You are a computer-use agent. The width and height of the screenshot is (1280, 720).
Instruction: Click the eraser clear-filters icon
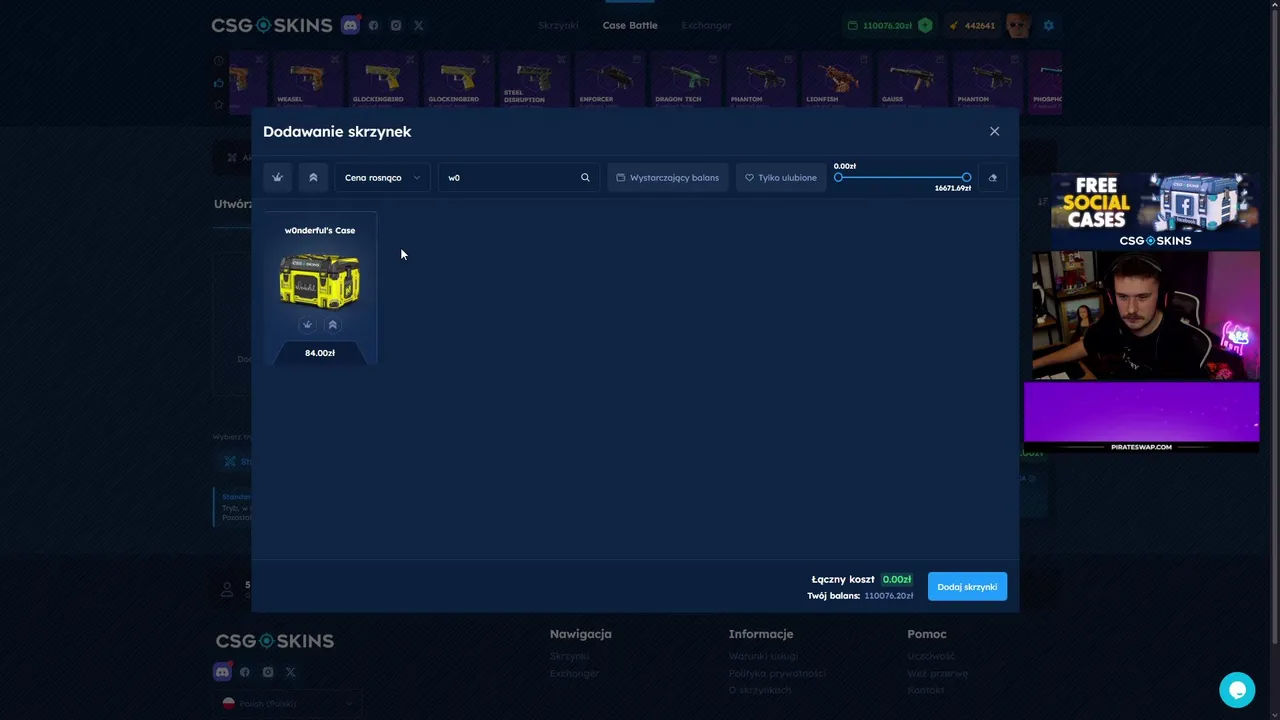coord(992,177)
